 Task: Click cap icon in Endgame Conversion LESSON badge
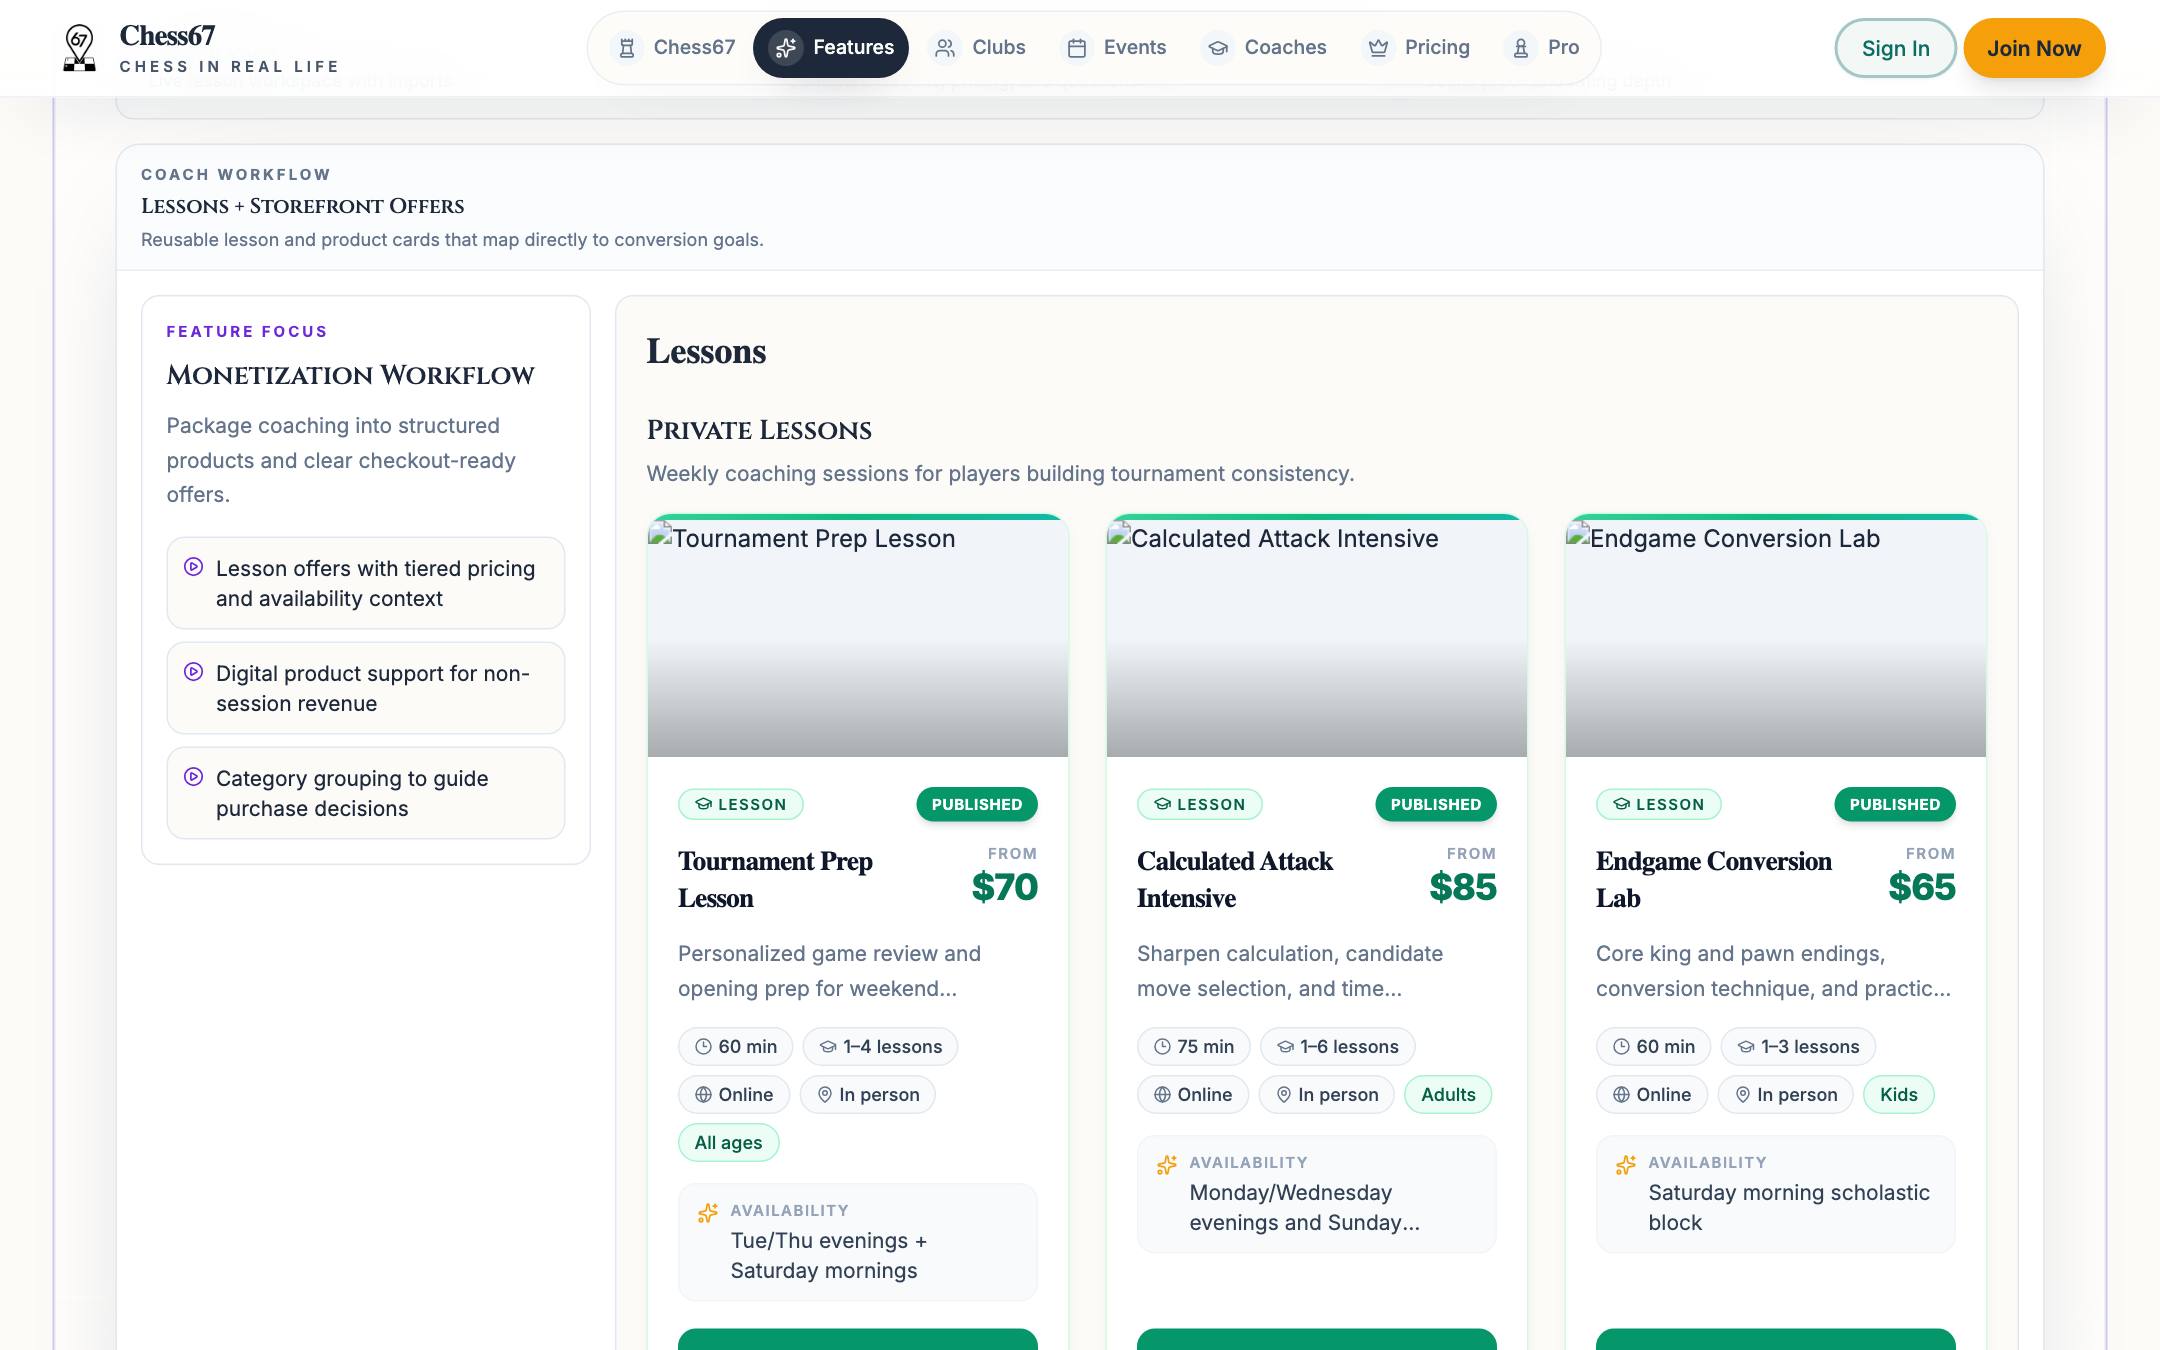click(1622, 804)
